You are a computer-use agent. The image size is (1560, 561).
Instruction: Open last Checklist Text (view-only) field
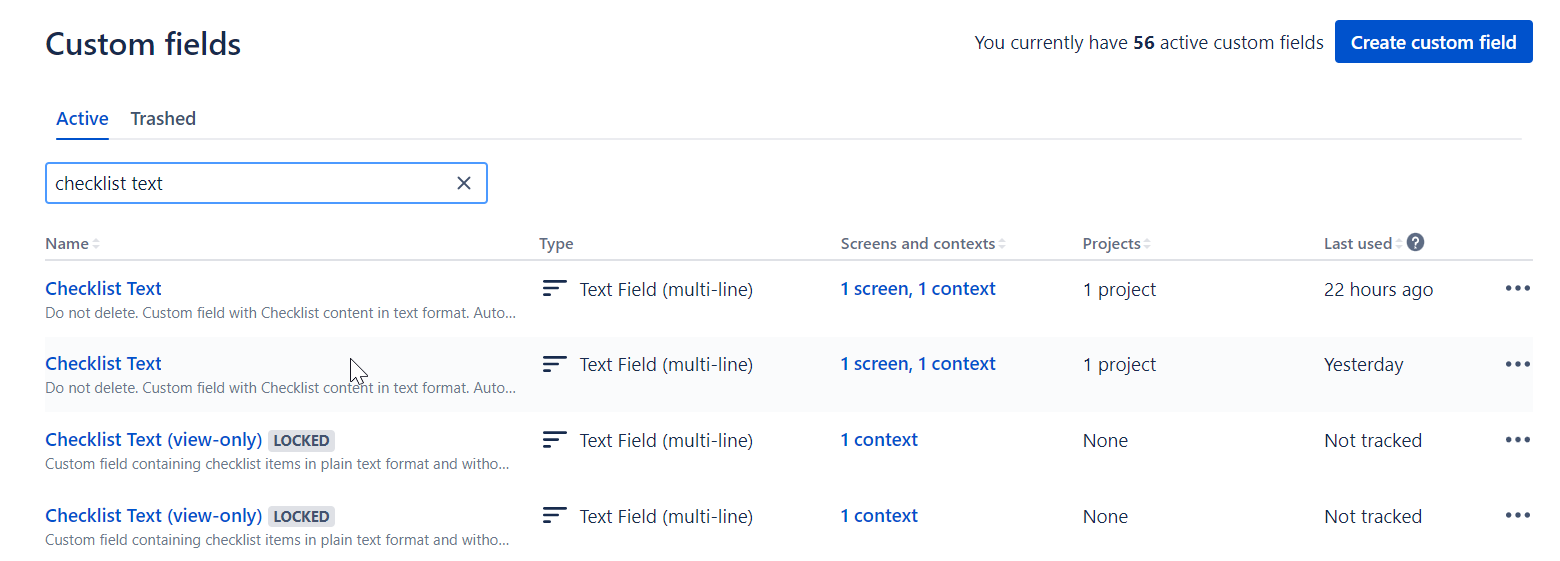(153, 516)
